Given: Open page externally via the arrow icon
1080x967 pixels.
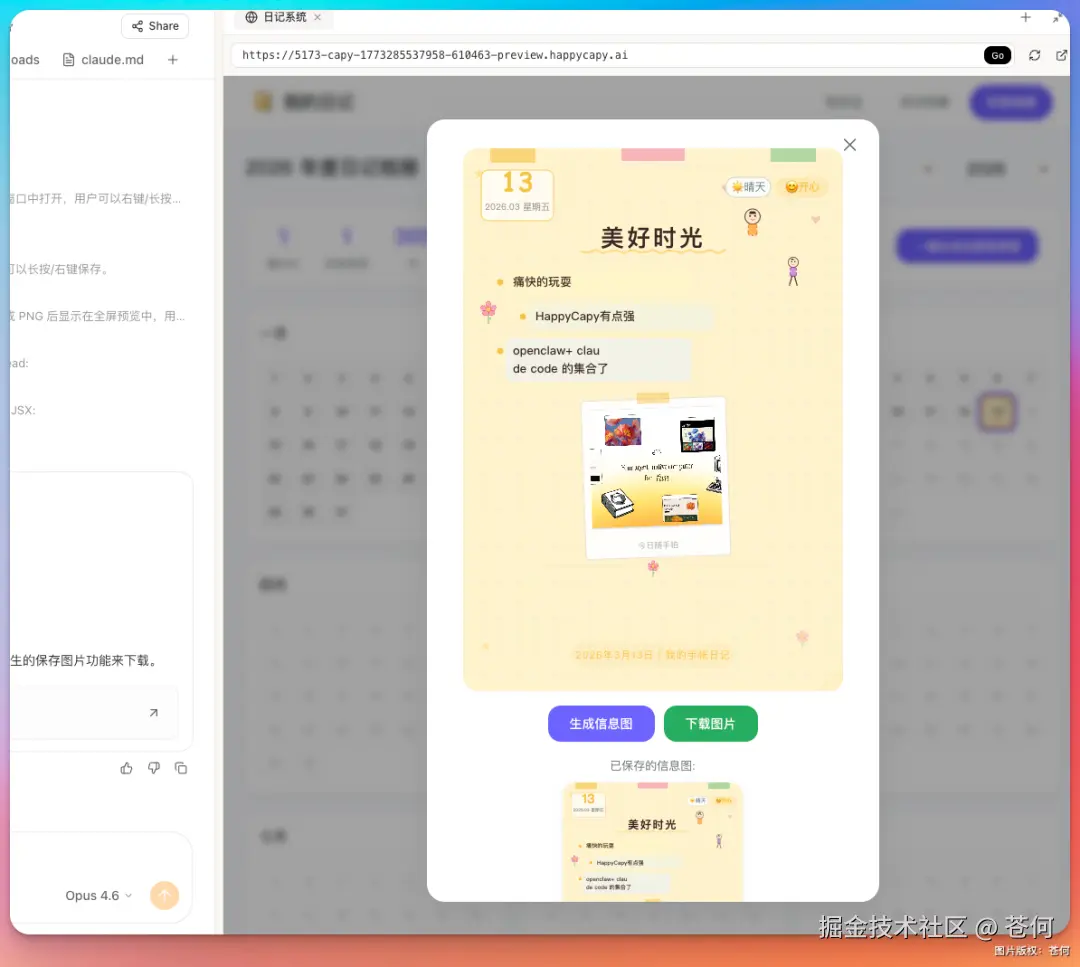Looking at the screenshot, I should (x=1063, y=55).
